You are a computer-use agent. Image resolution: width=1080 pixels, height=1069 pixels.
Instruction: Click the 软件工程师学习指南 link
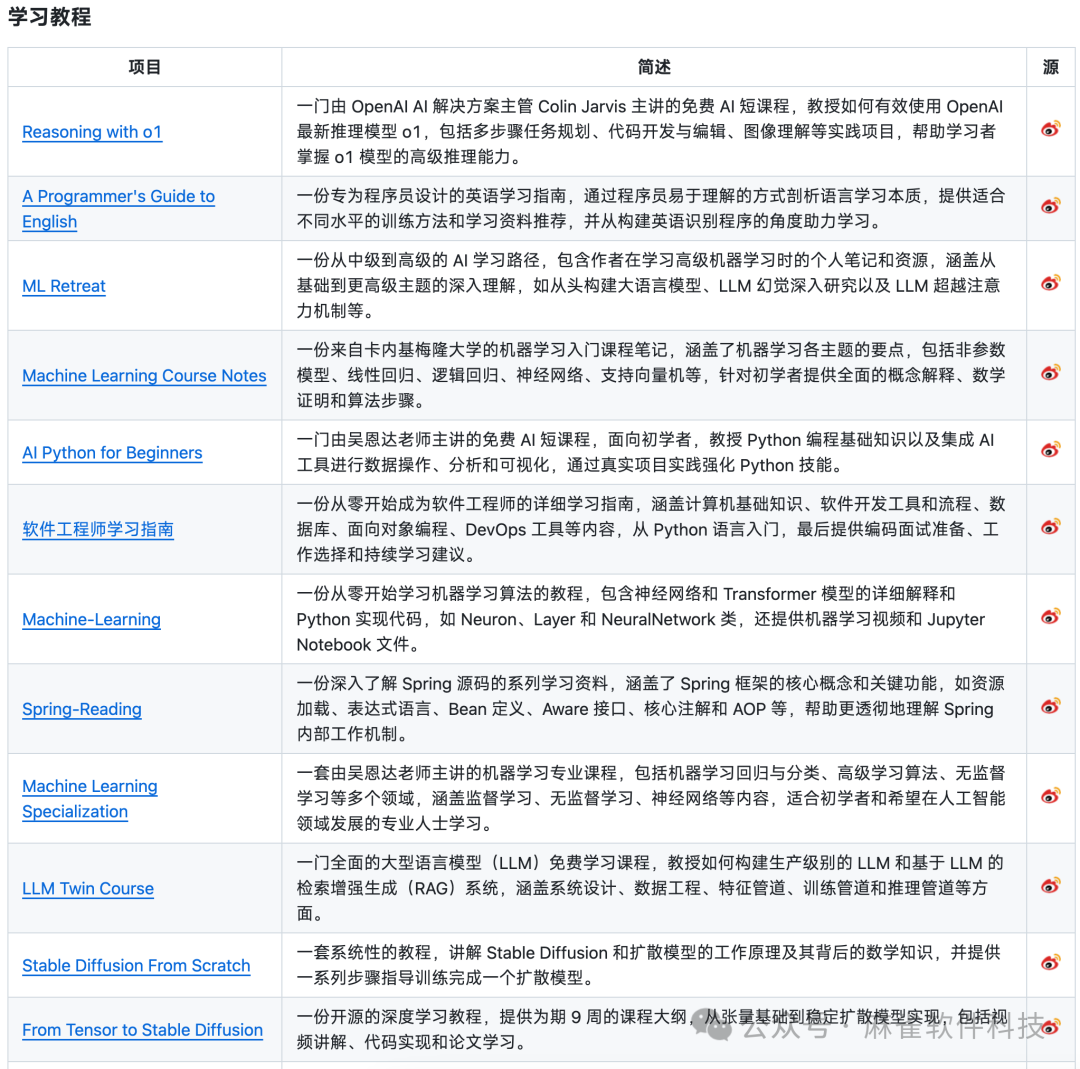[x=98, y=529]
